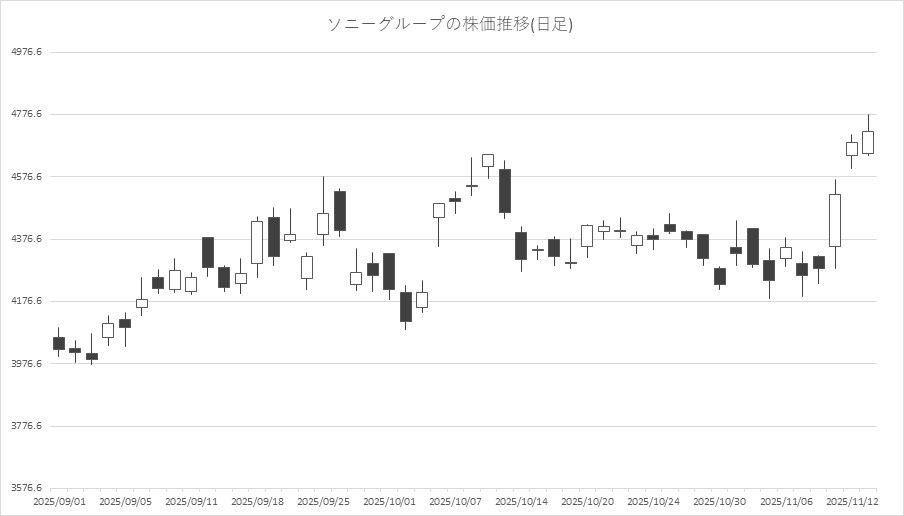Screen dimensions: 904x516
Task: Click the 3976.6 price axis label
Action: tap(25, 364)
